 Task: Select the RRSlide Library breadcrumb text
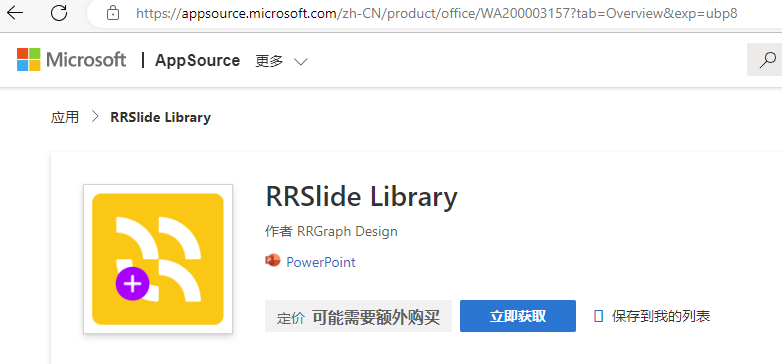tap(161, 118)
